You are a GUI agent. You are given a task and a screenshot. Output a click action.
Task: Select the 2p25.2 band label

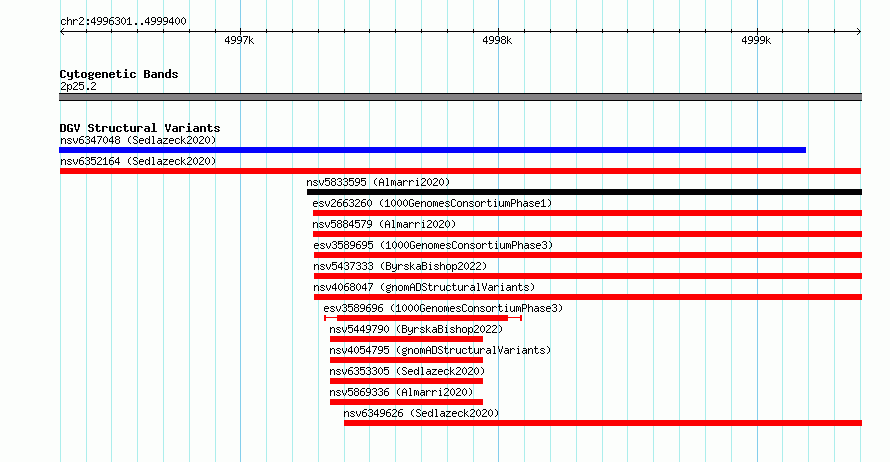tap(78, 86)
